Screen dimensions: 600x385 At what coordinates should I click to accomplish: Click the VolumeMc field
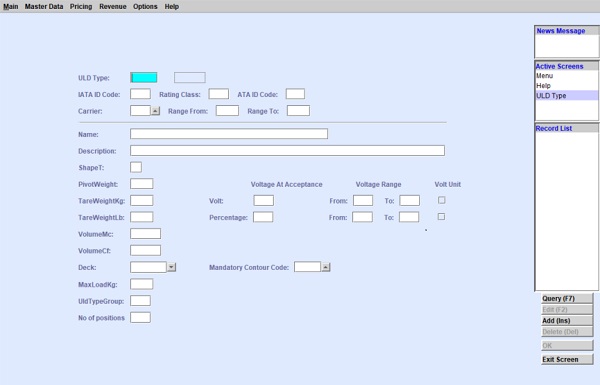[145, 234]
